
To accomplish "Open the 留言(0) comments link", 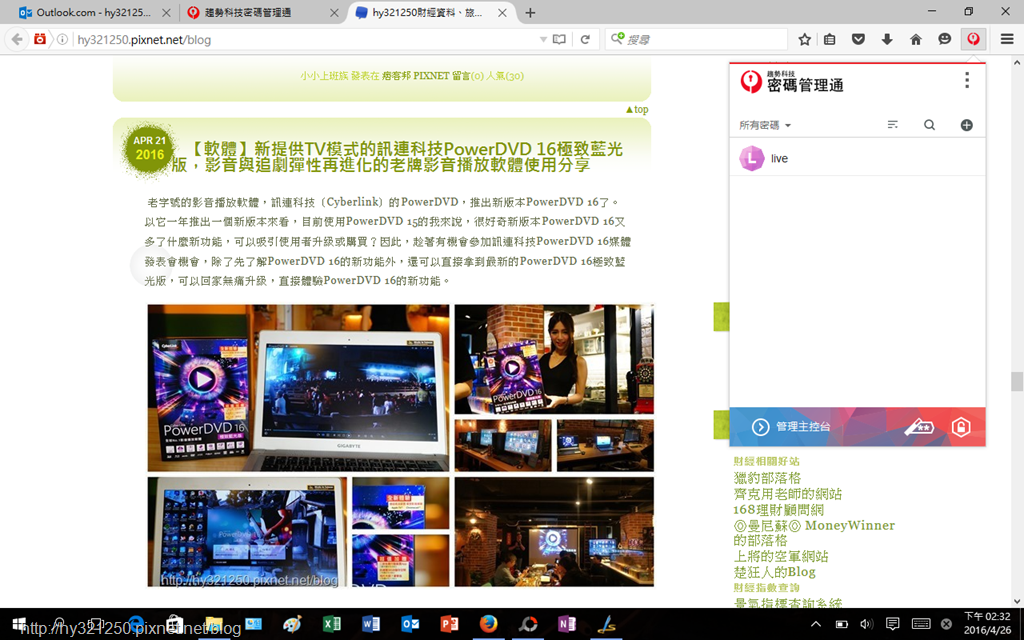I will [x=468, y=76].
